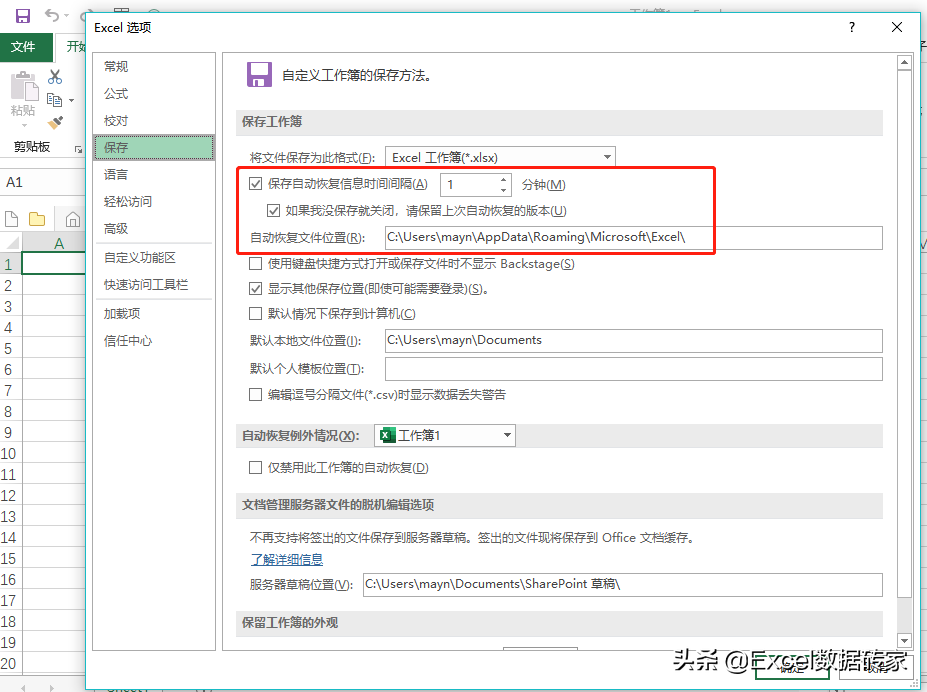
Task: Select cell A1 in the worksheet
Action: pos(54,263)
